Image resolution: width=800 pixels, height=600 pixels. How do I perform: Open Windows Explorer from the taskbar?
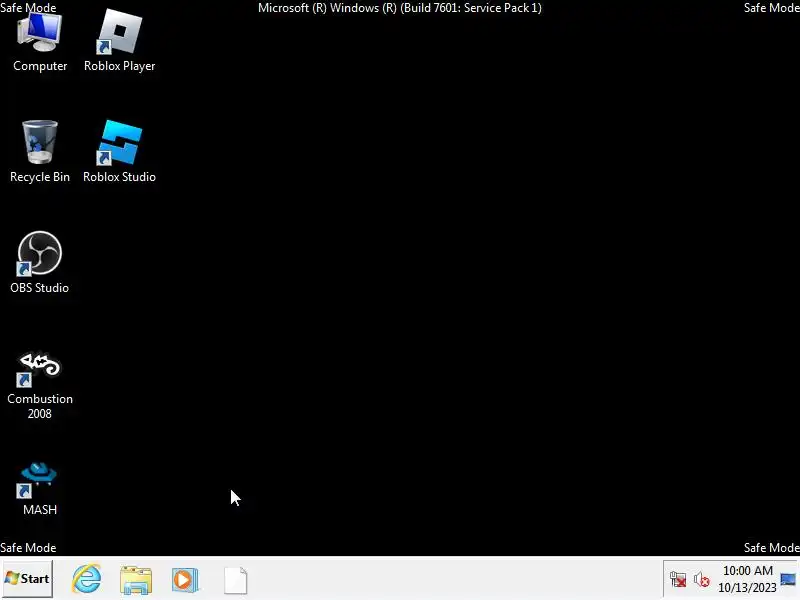coord(136,580)
